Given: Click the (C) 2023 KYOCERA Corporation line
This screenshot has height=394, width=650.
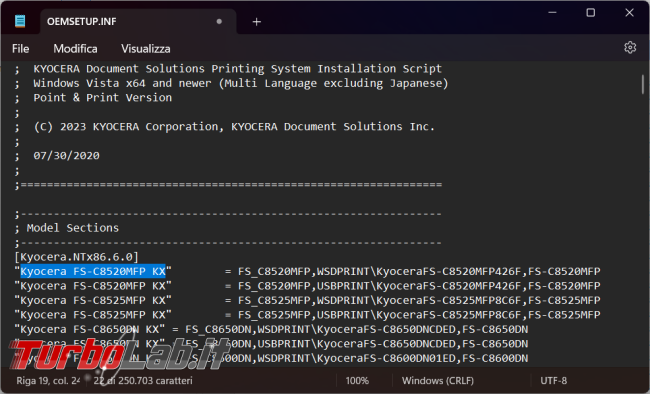Looking at the screenshot, I should tap(224, 126).
